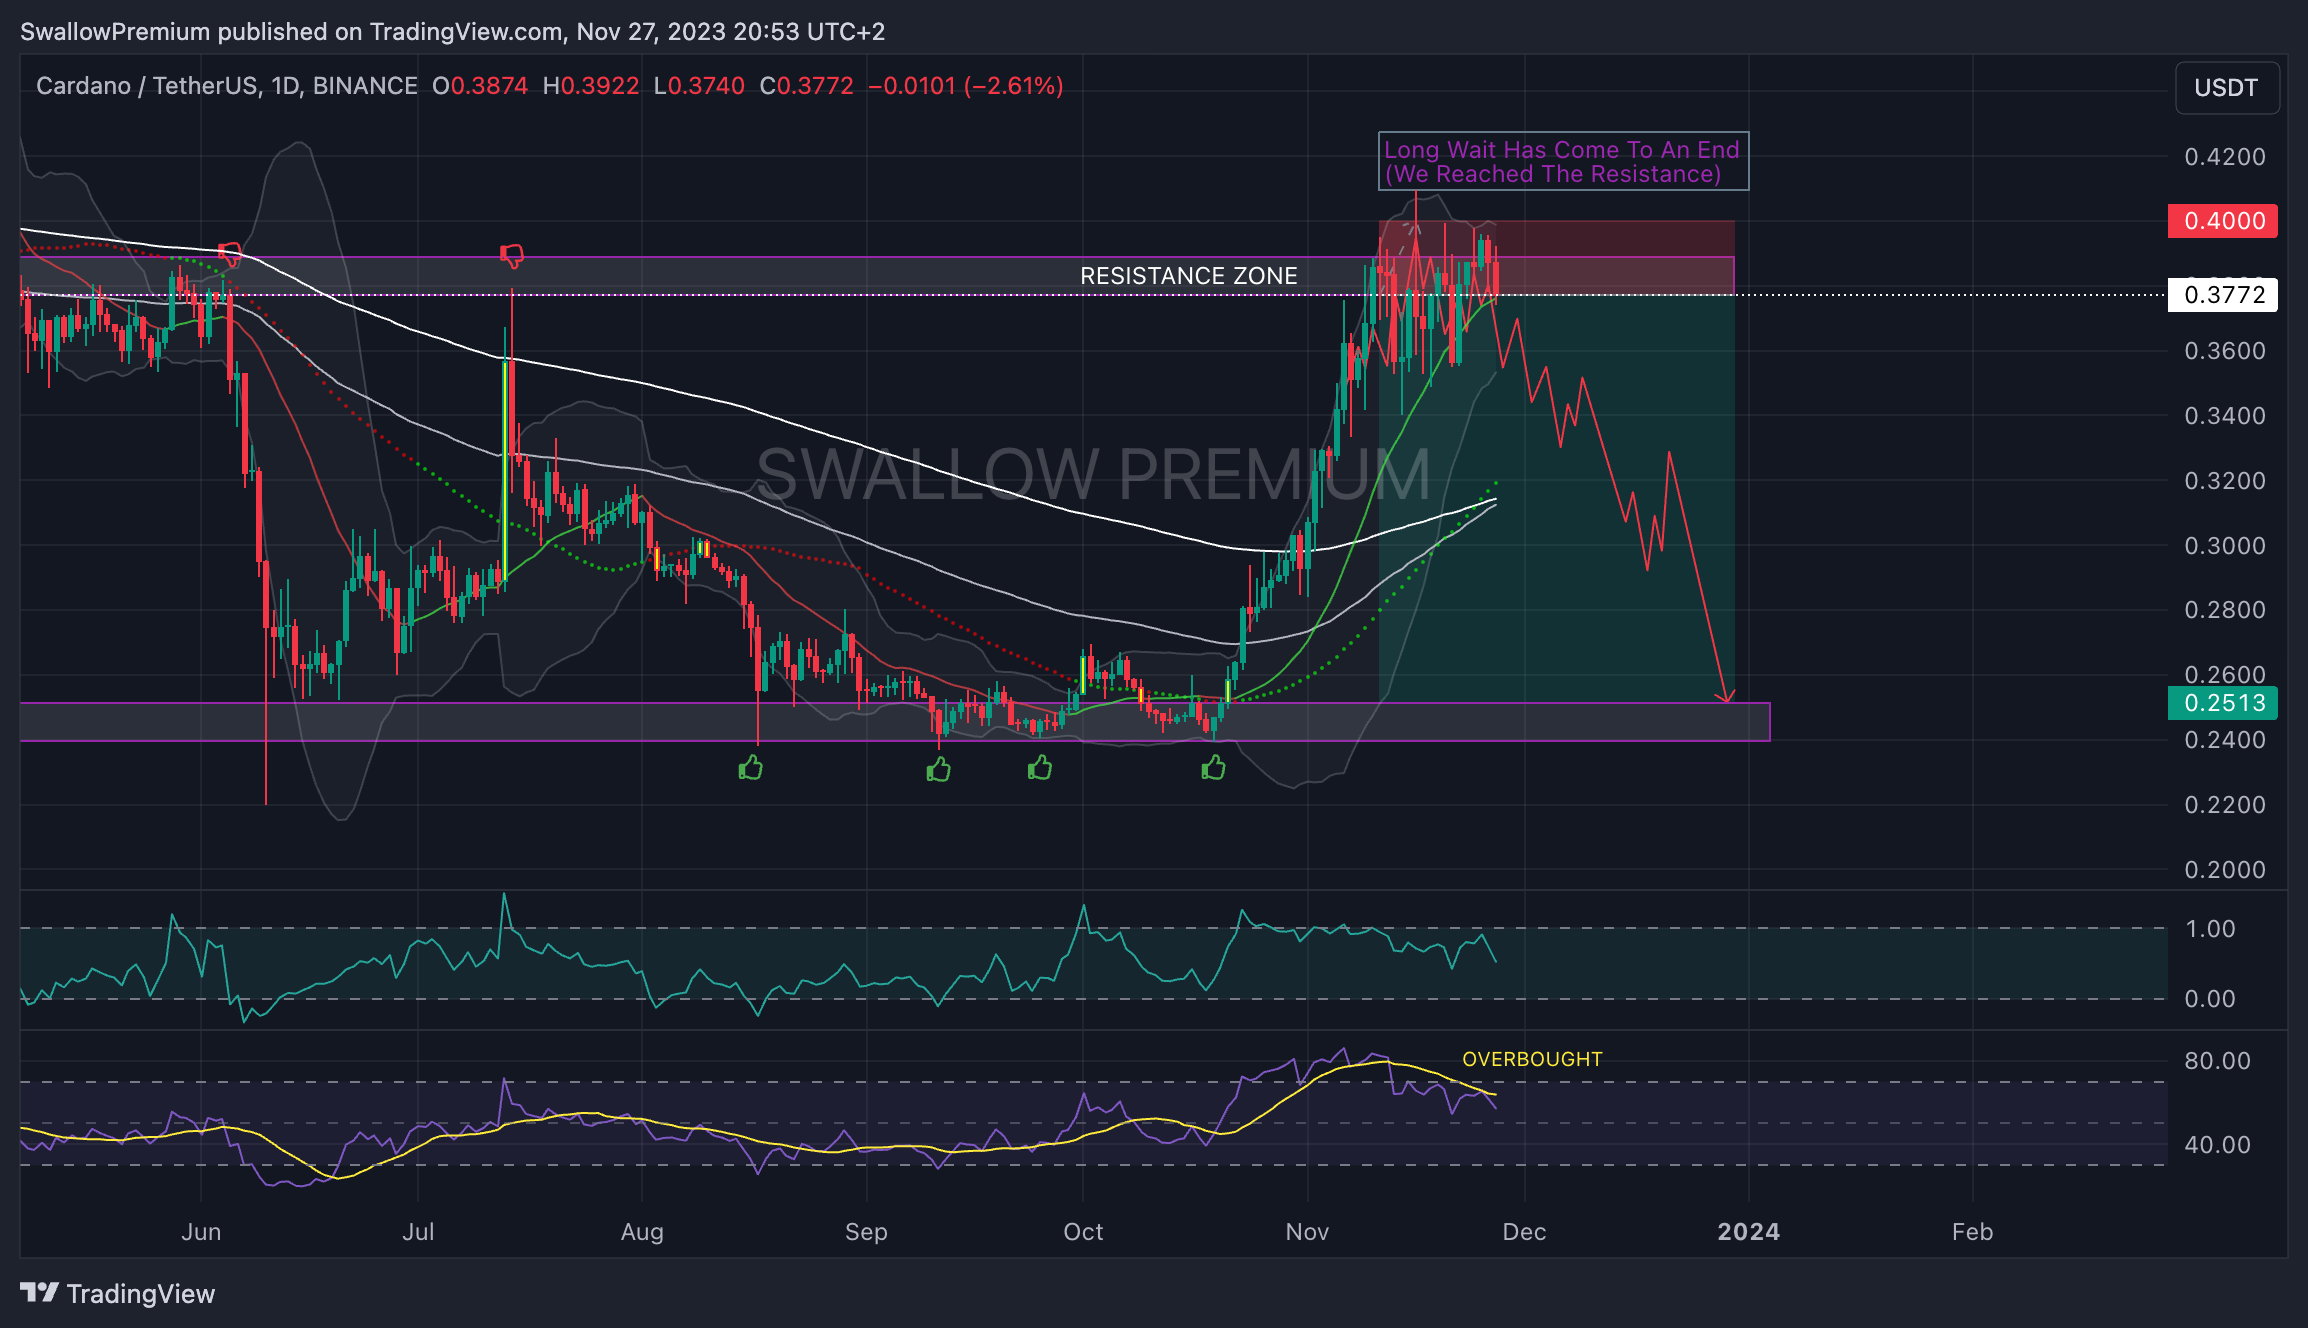Click the white 0.3772 current price label

tap(2222, 295)
